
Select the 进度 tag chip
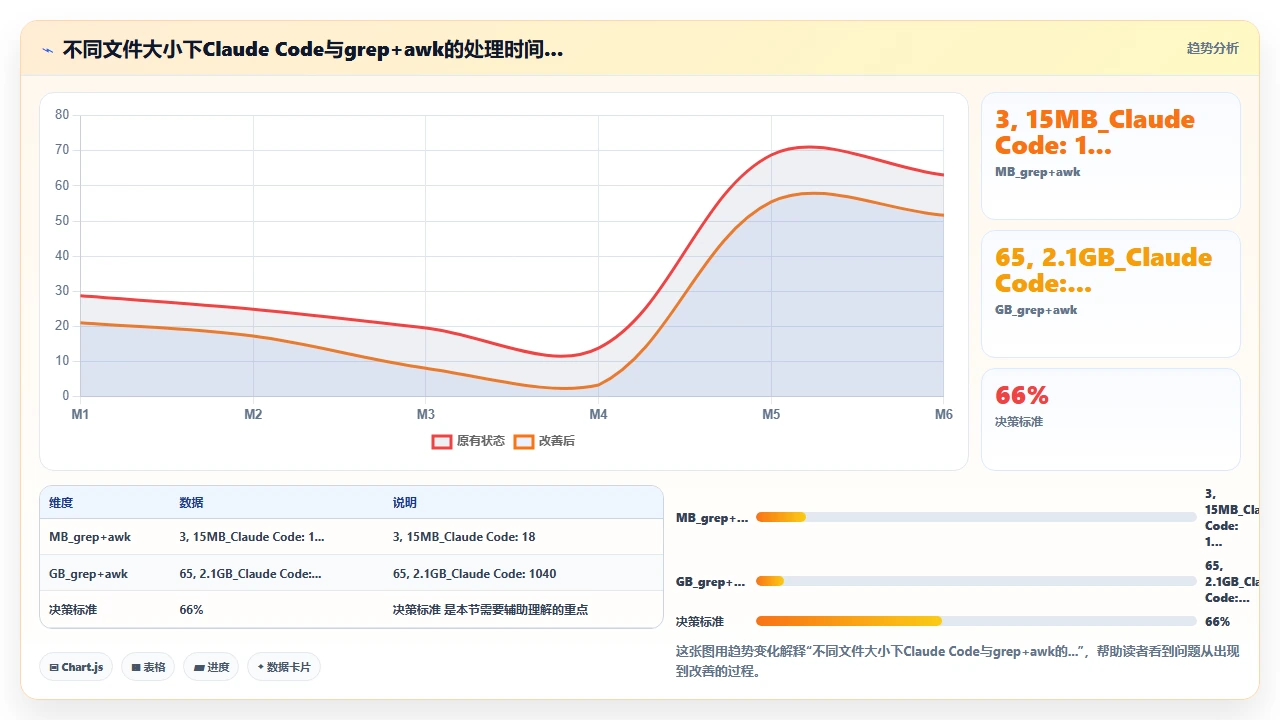point(211,667)
